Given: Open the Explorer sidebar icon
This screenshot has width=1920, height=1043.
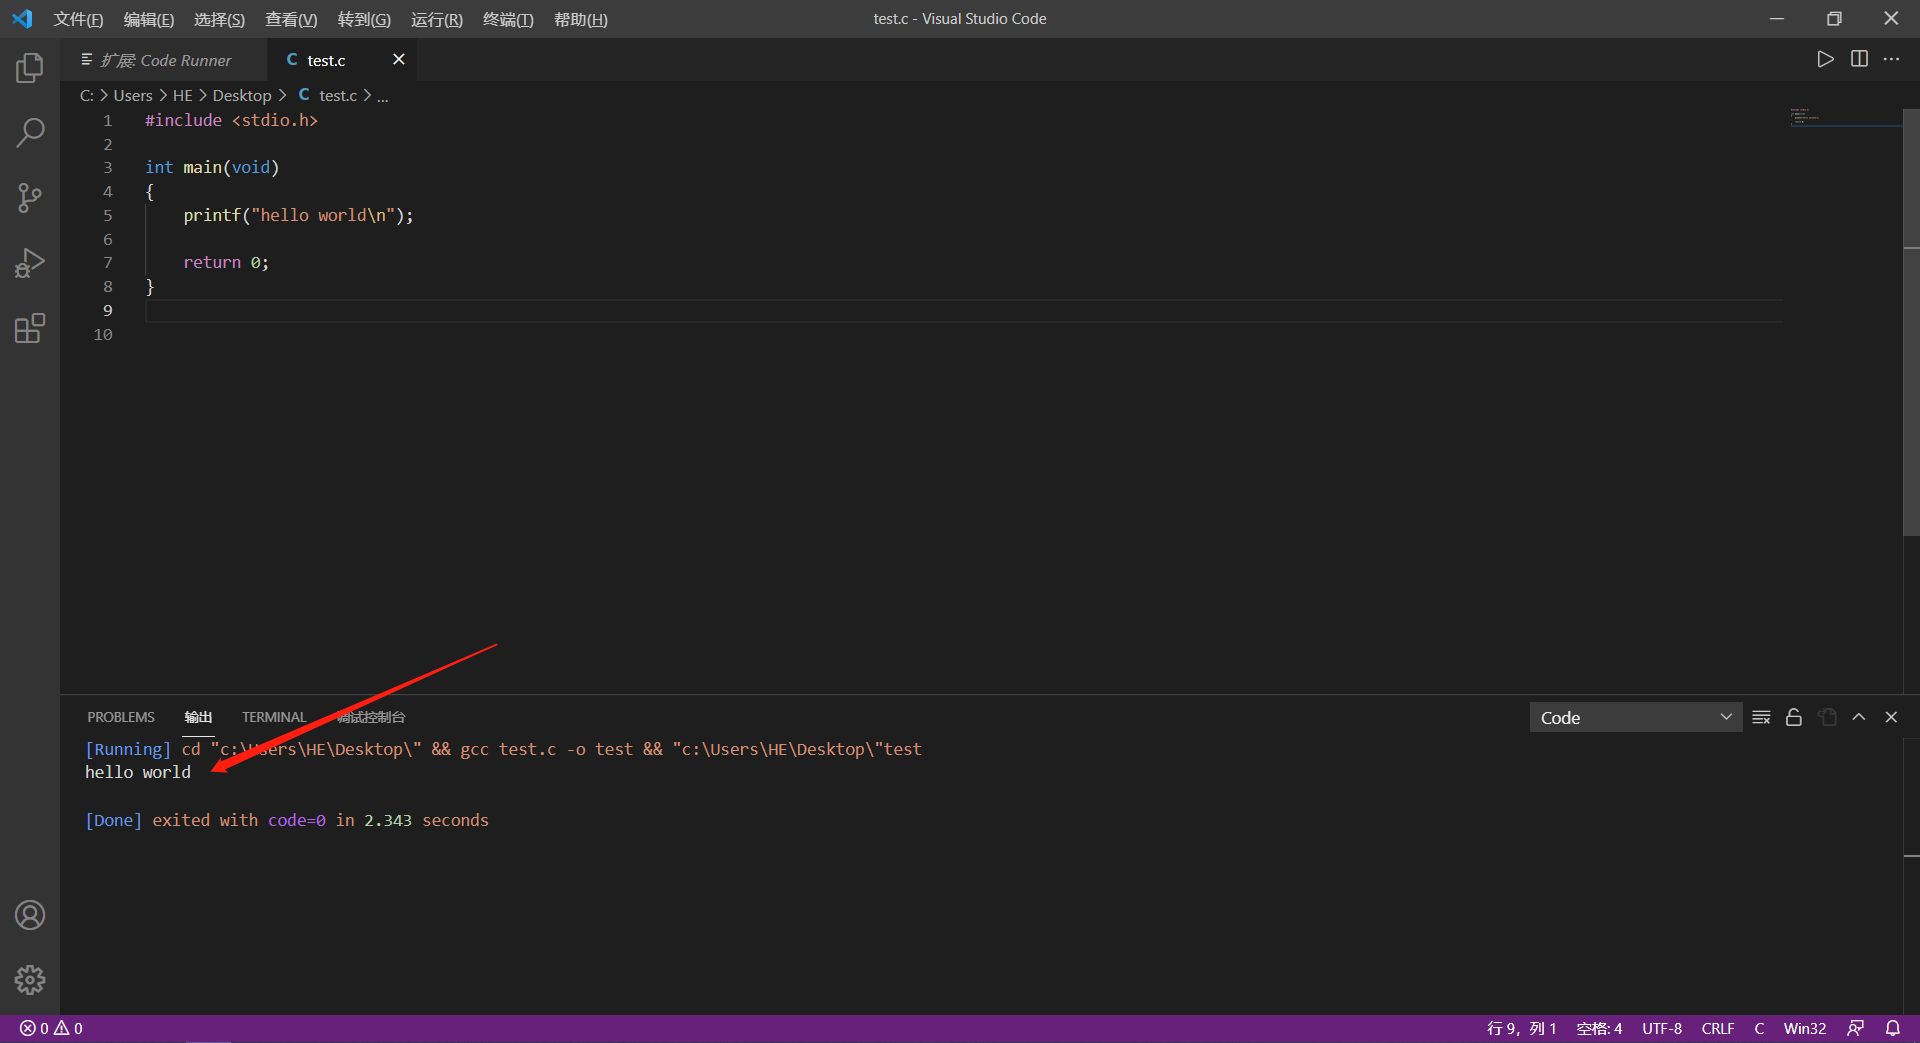Looking at the screenshot, I should (29, 67).
